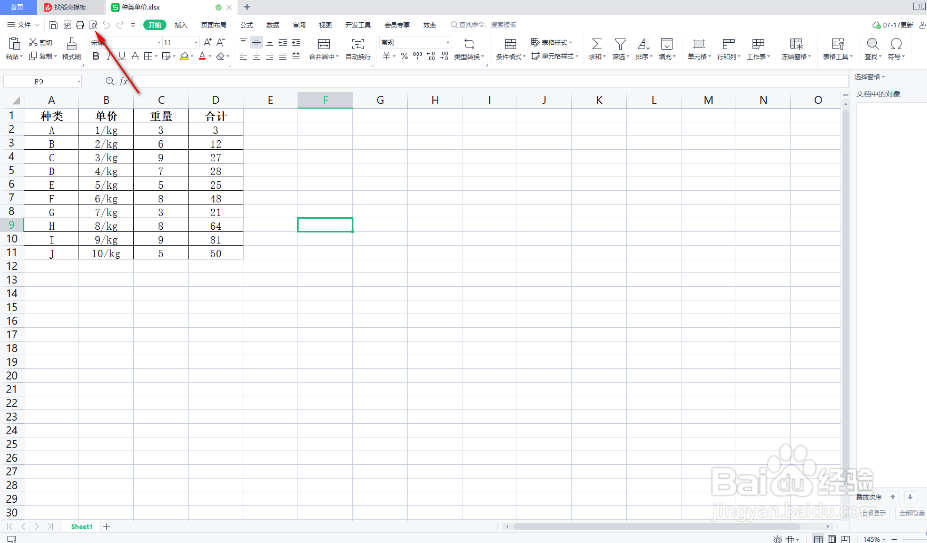The width and height of the screenshot is (927, 543).
Task: Click the Wrap Text icon
Action: click(358, 44)
